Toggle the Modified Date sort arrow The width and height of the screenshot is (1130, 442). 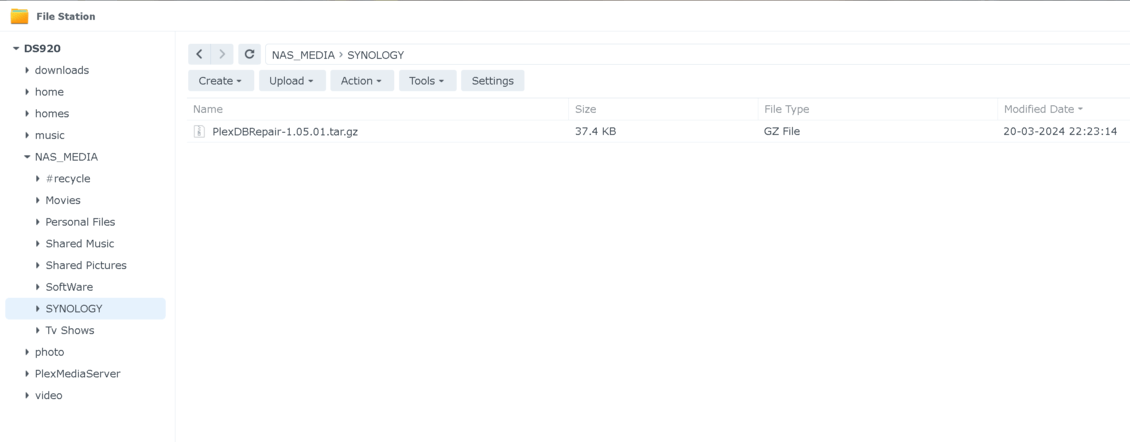[1080, 110]
